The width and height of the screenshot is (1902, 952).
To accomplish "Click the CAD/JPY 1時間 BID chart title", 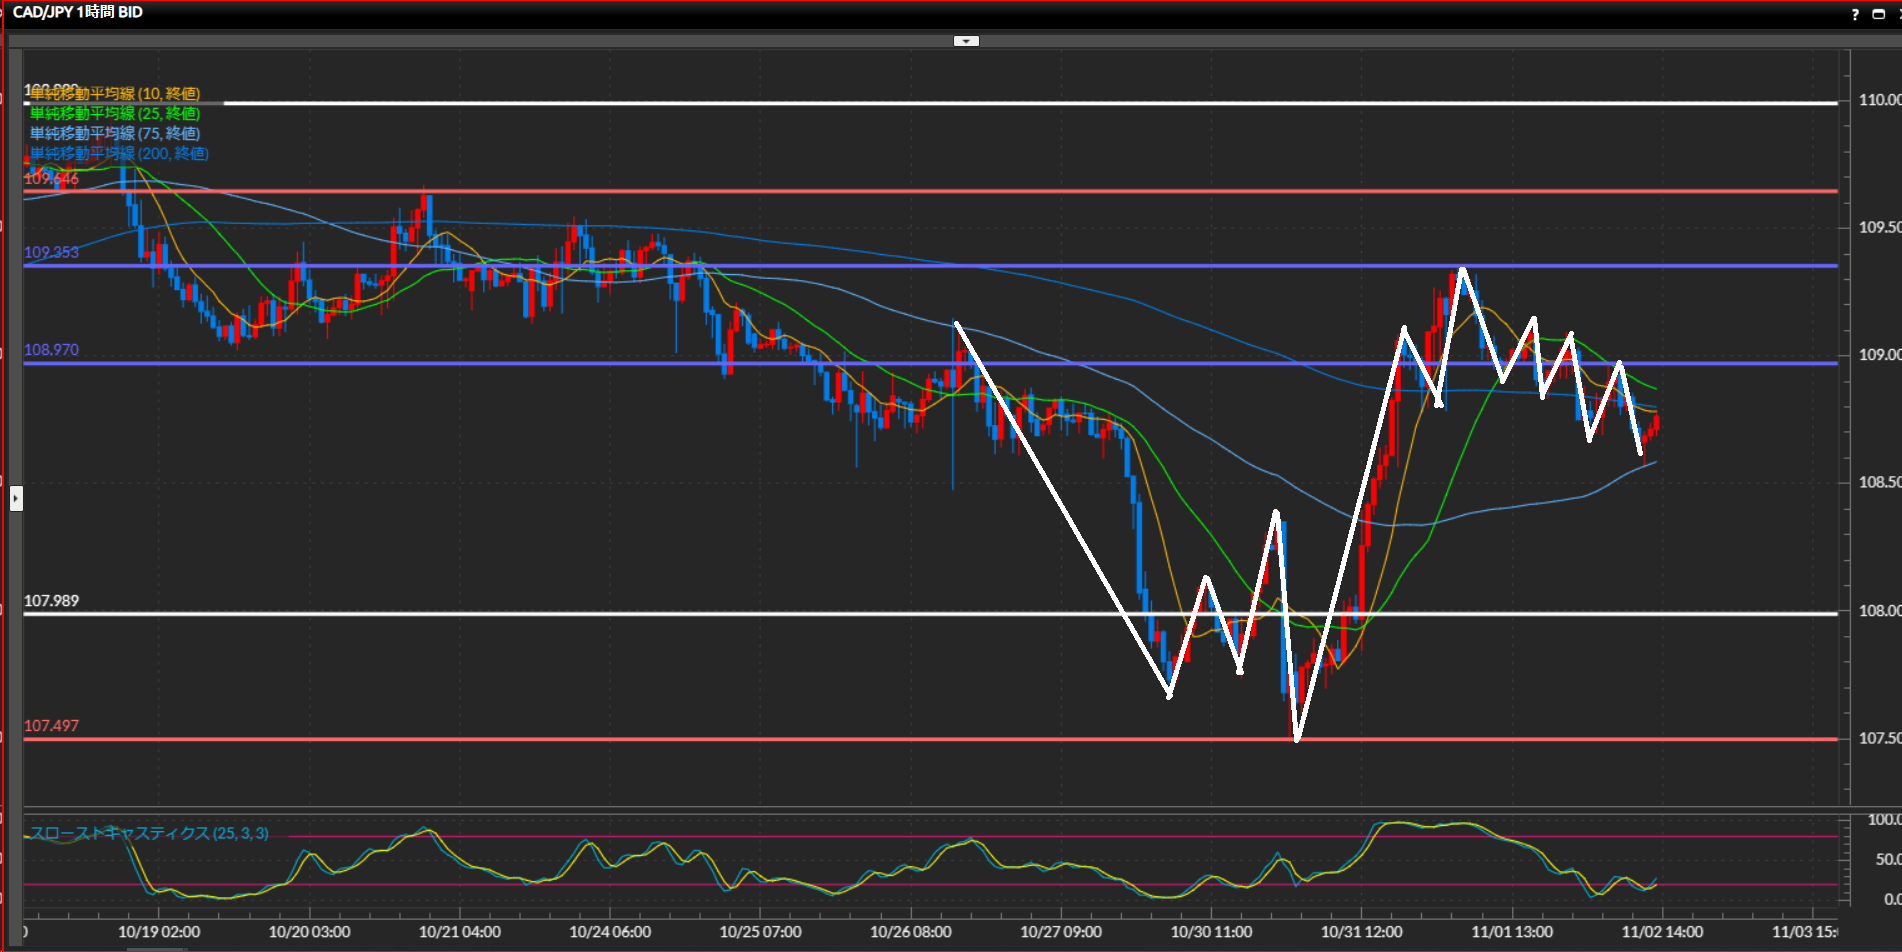I will pos(78,12).
